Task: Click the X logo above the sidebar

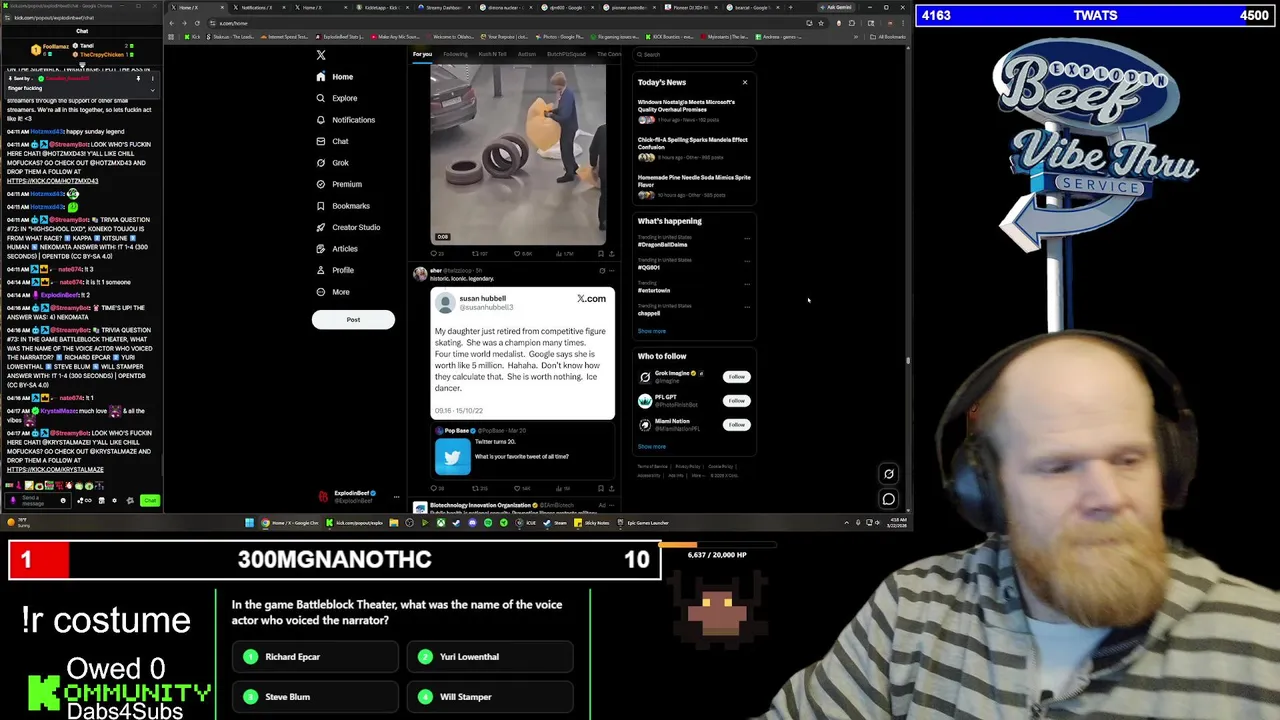Action: [321, 55]
